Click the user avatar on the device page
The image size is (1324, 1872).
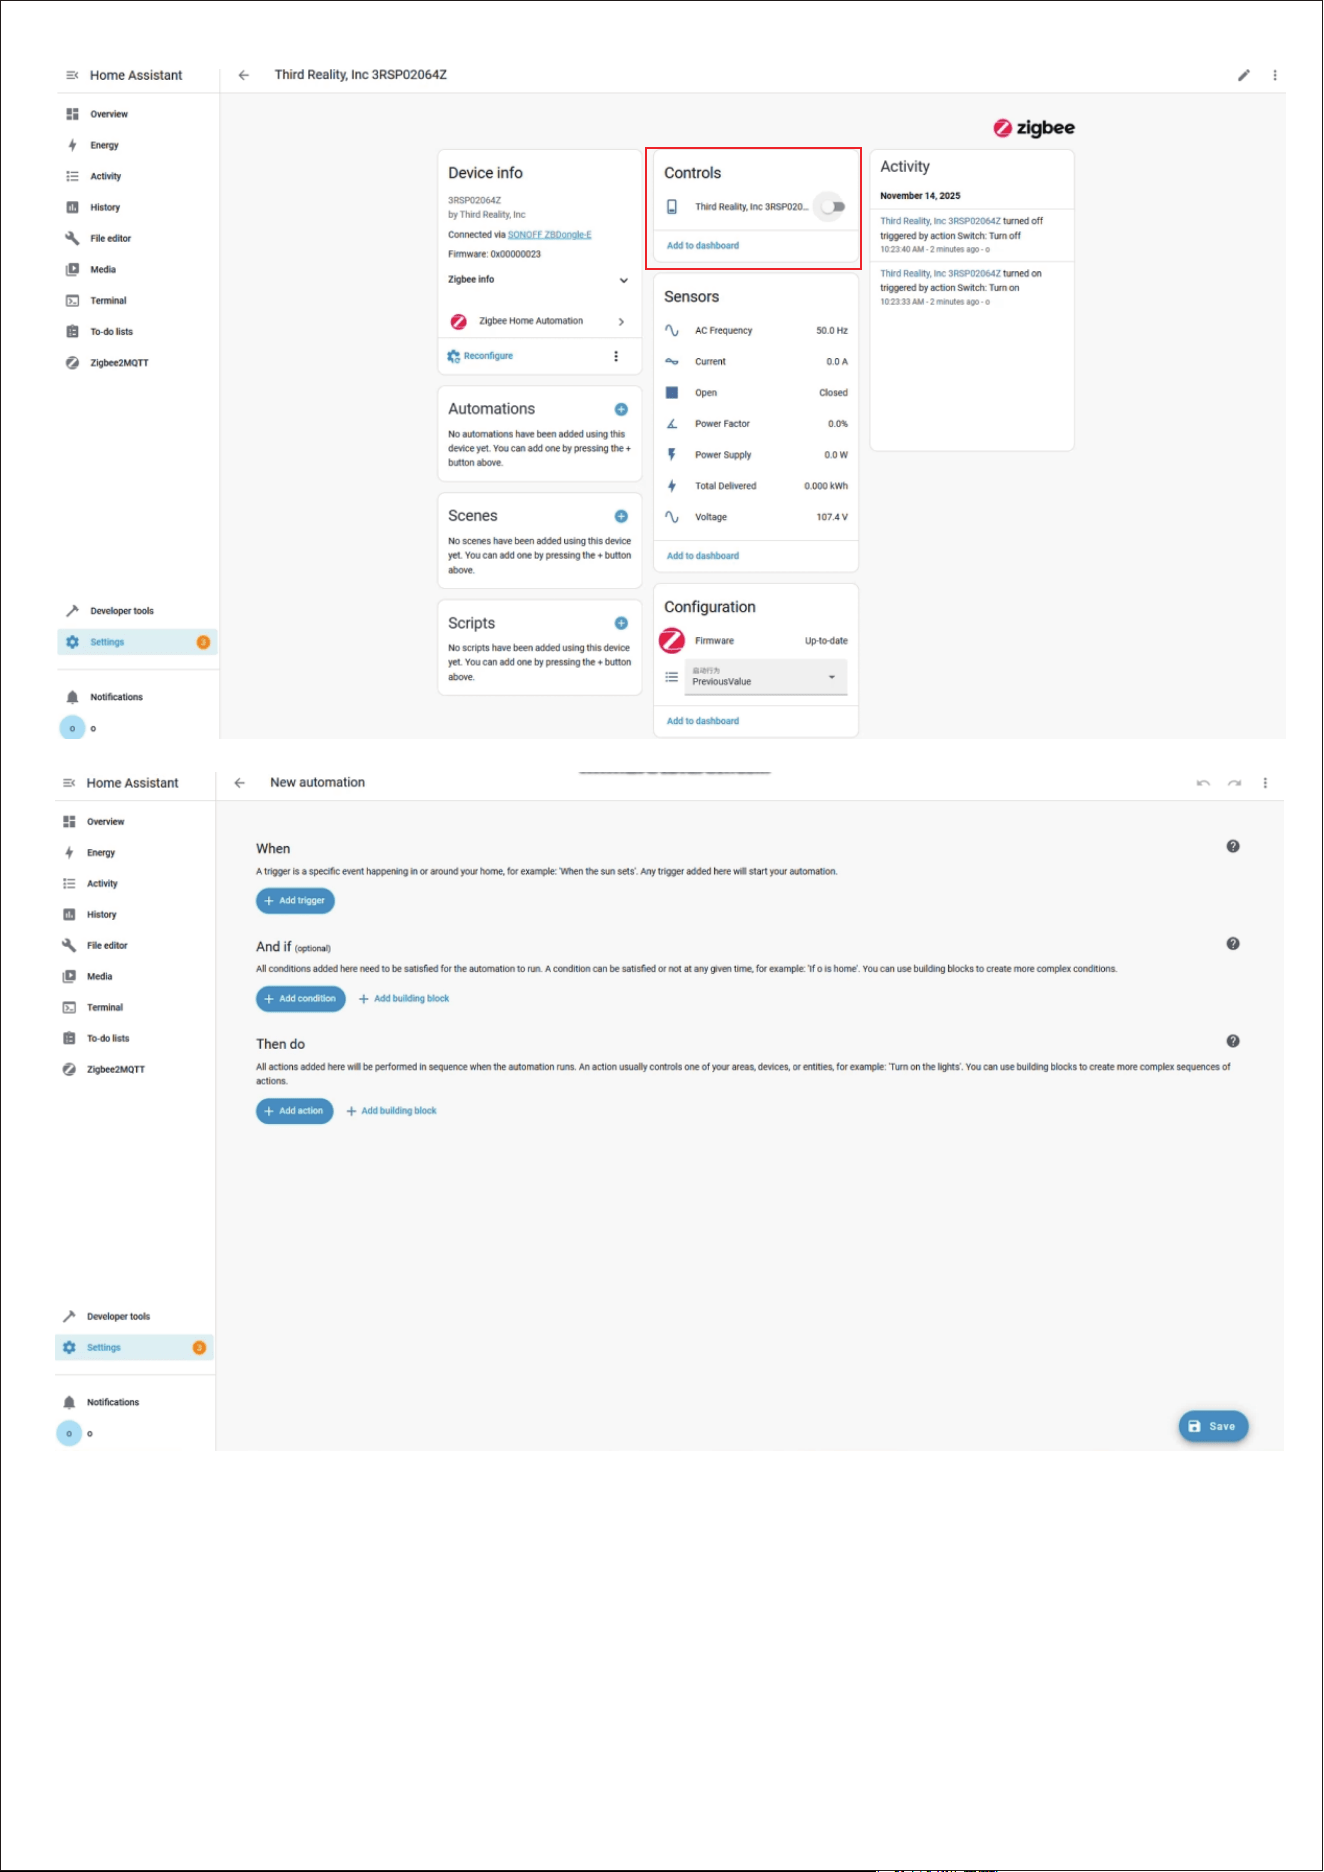[72, 728]
